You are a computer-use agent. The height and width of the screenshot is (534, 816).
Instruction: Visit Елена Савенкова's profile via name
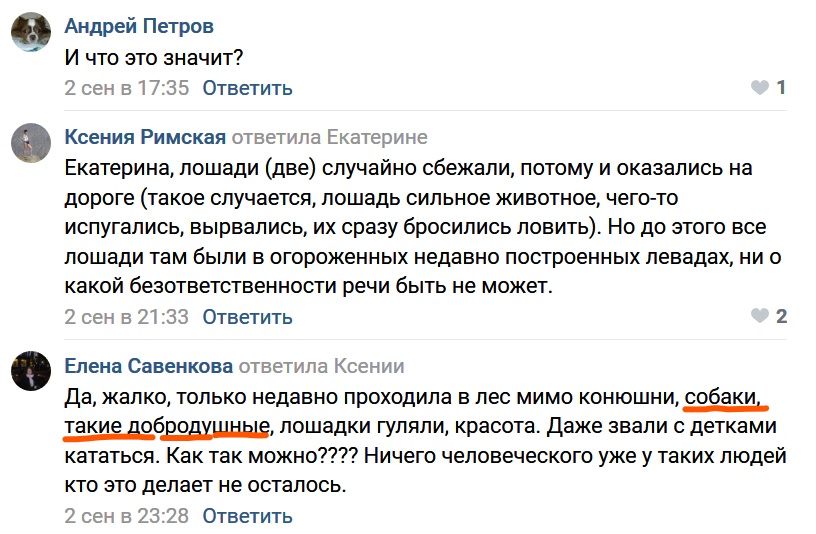pos(148,366)
